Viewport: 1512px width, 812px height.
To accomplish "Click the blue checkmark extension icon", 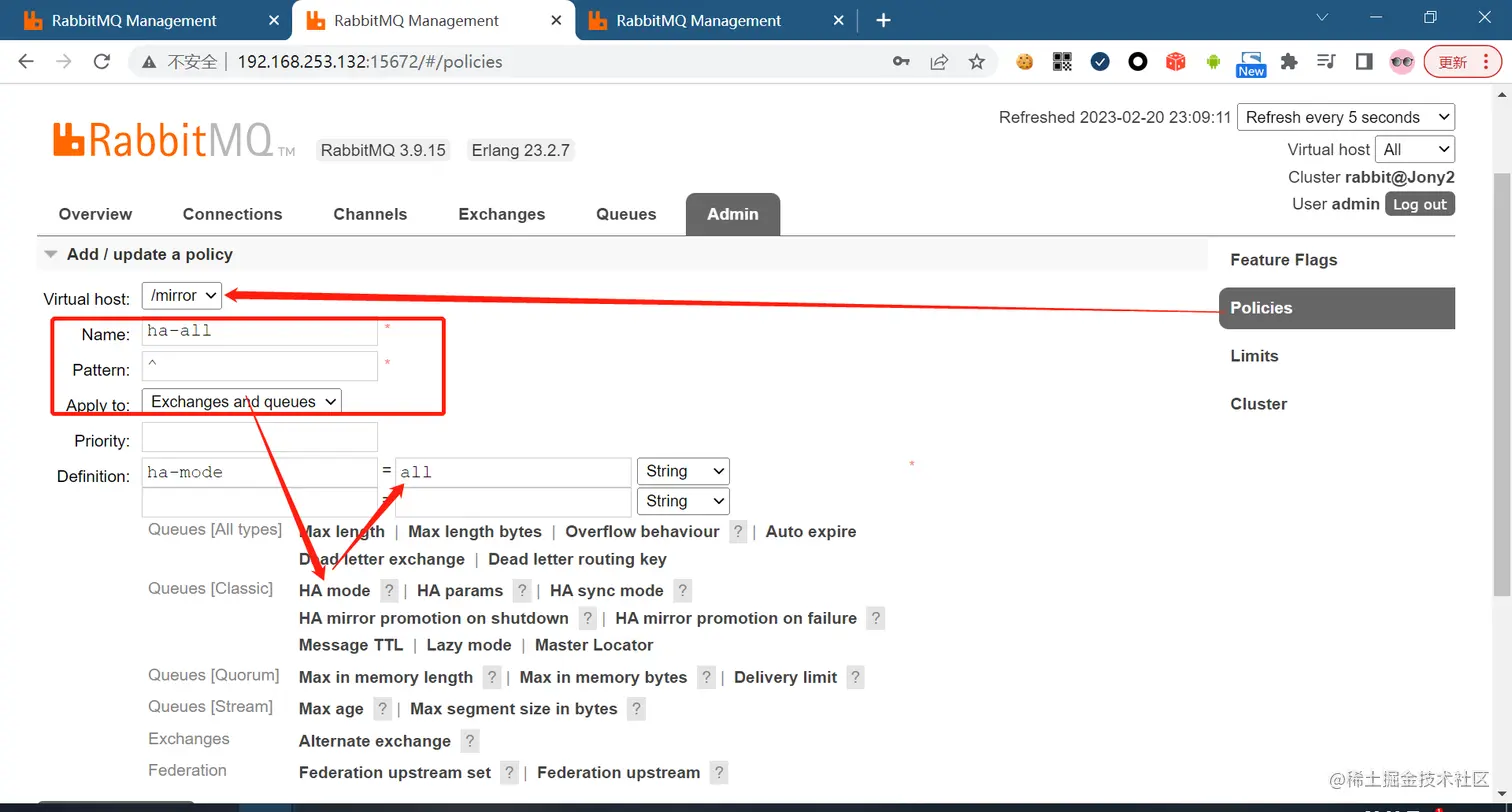I will (x=1100, y=62).
